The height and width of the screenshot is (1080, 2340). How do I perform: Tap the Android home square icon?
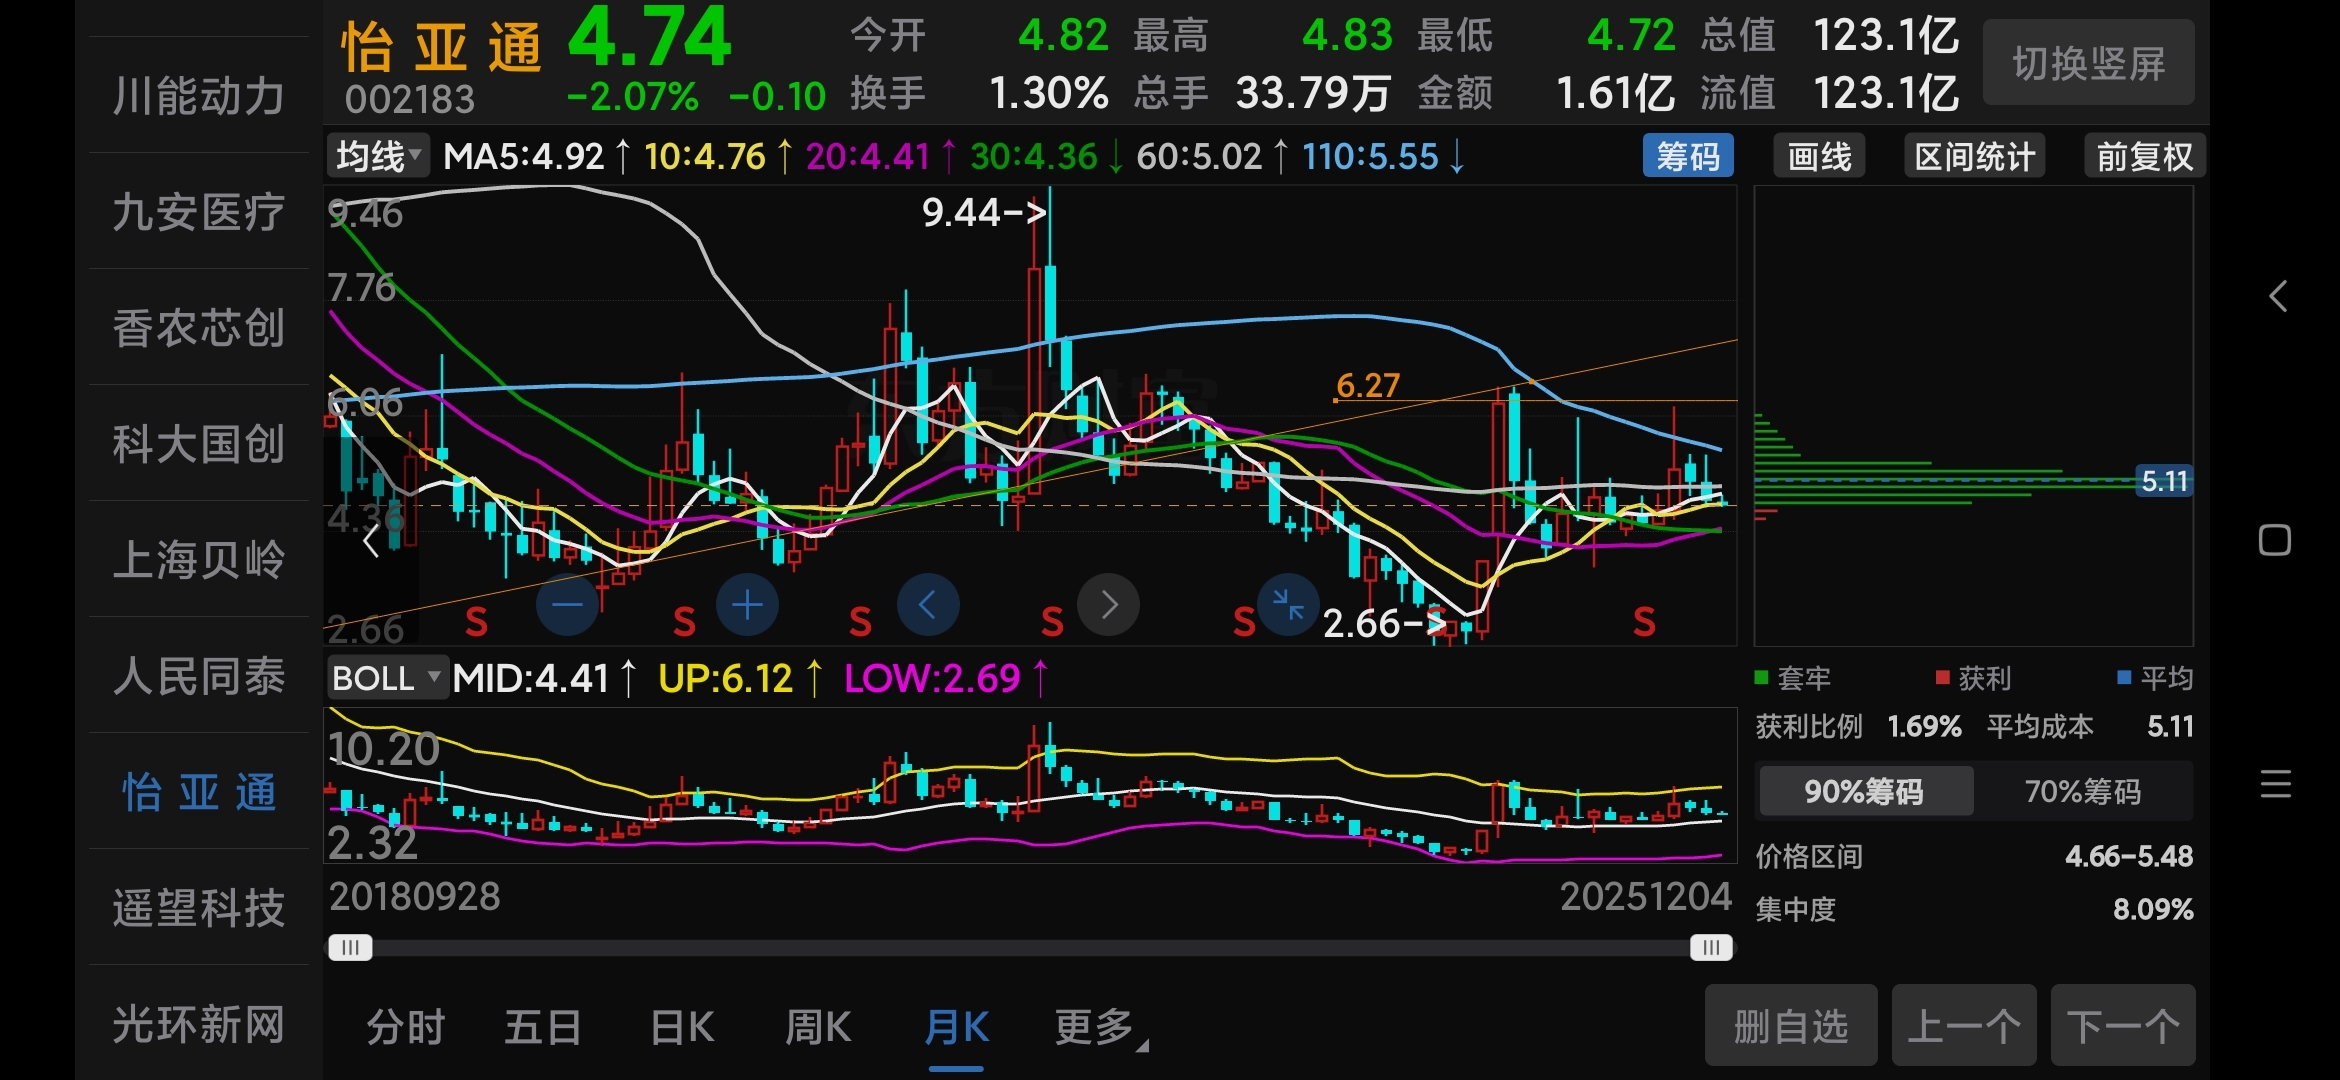[2275, 540]
